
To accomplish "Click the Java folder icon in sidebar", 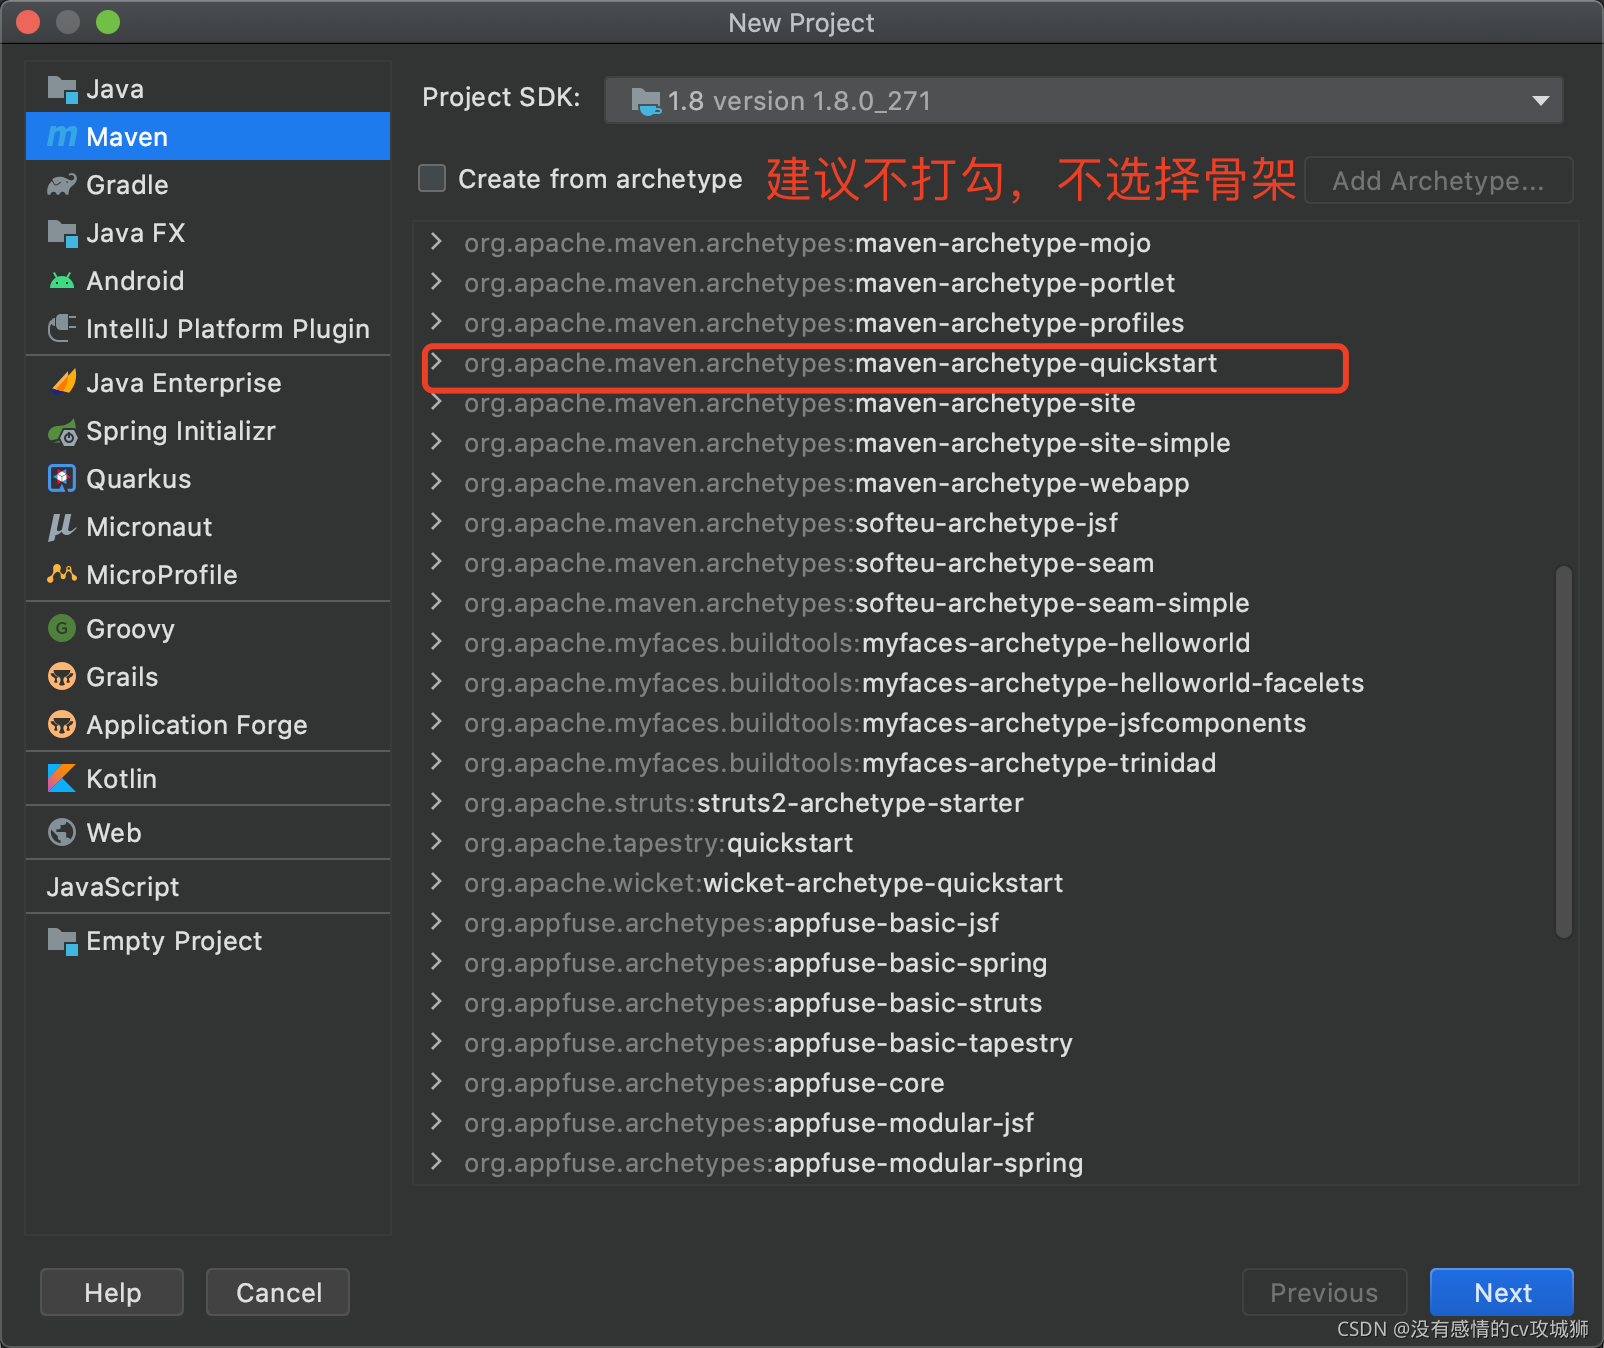I will pos(62,89).
